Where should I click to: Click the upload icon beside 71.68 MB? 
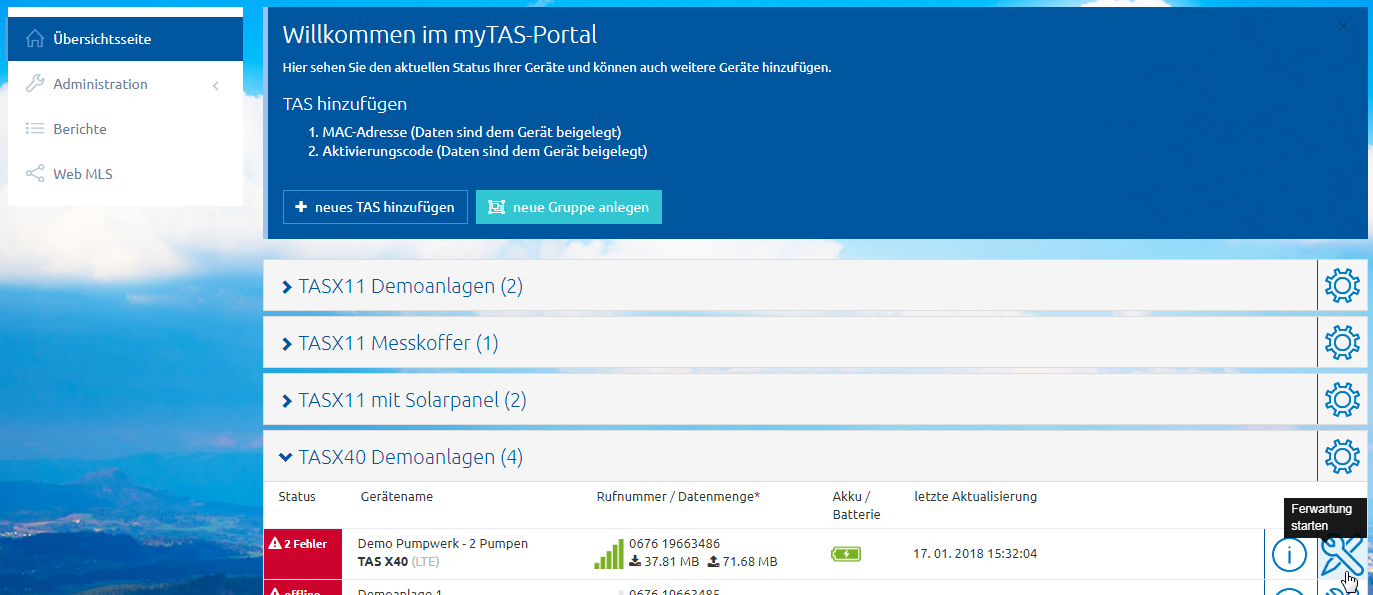point(714,562)
